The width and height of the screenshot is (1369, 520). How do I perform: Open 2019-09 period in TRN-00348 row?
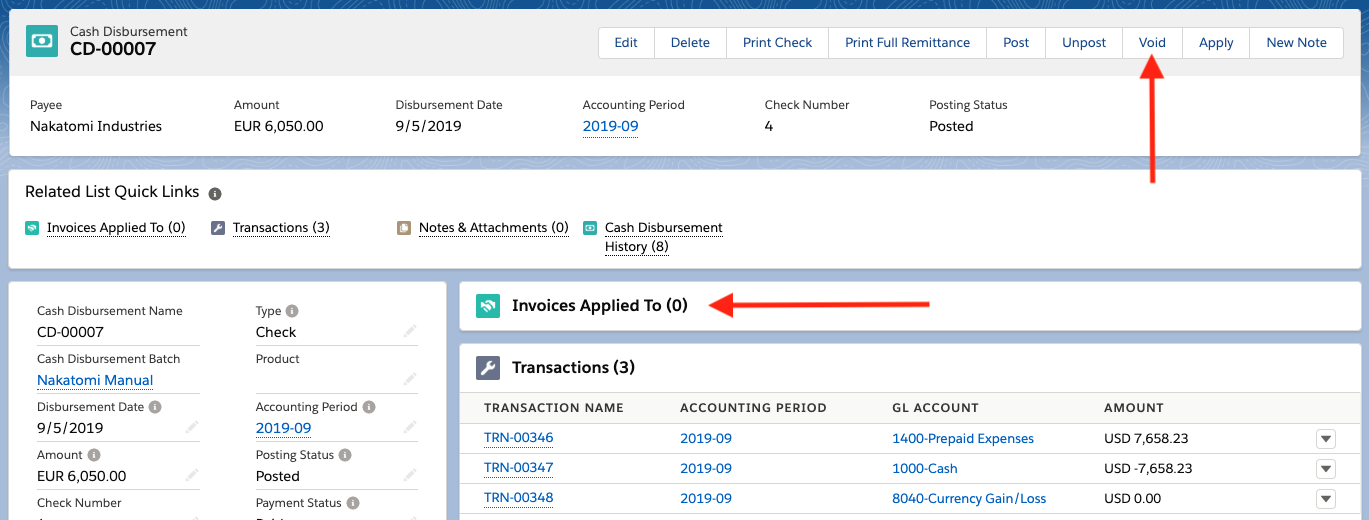[706, 499]
